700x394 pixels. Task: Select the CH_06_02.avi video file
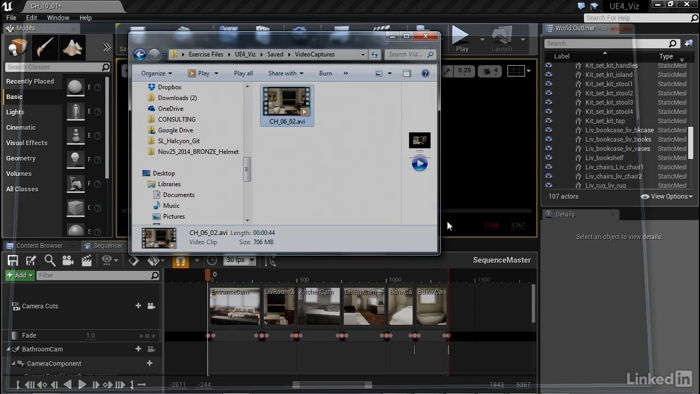click(287, 106)
